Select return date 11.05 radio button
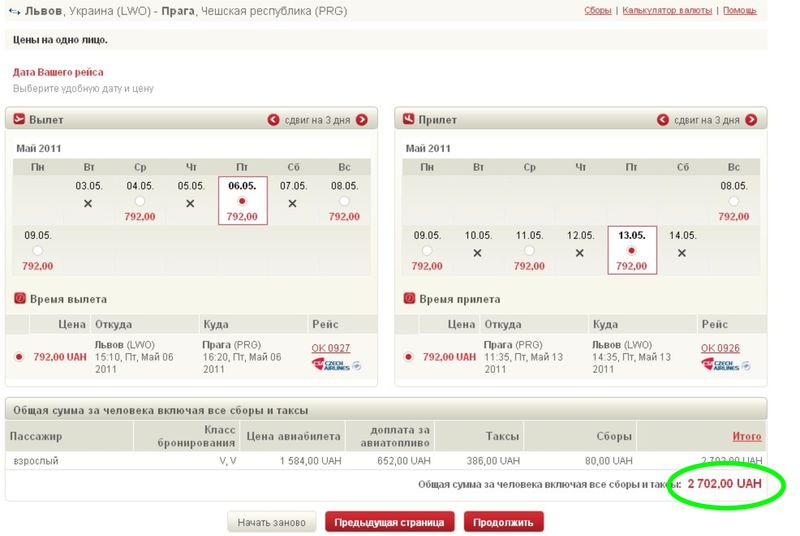 (x=529, y=251)
